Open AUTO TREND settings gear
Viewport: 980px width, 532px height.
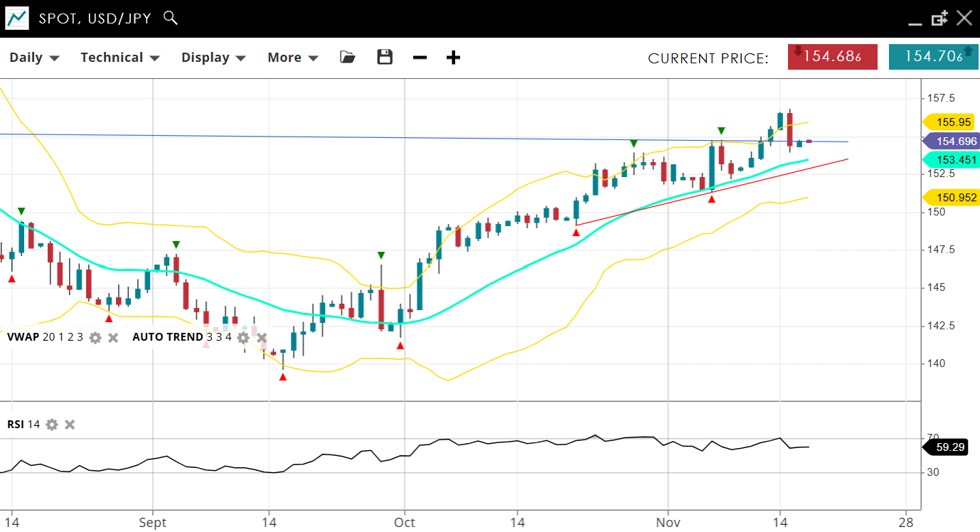click(x=243, y=338)
